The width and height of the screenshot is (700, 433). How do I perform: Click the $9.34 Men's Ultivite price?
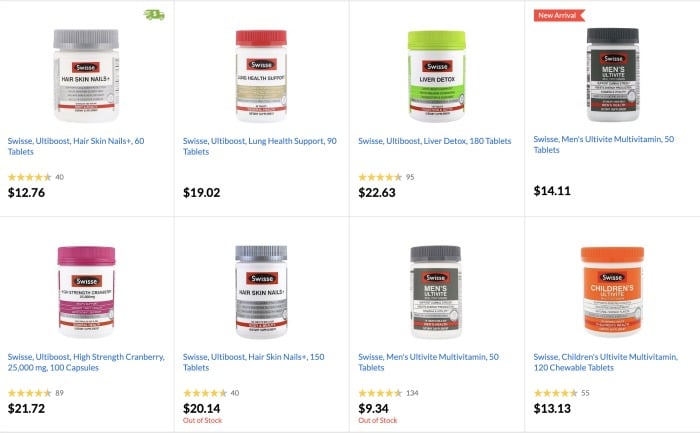tap(373, 408)
